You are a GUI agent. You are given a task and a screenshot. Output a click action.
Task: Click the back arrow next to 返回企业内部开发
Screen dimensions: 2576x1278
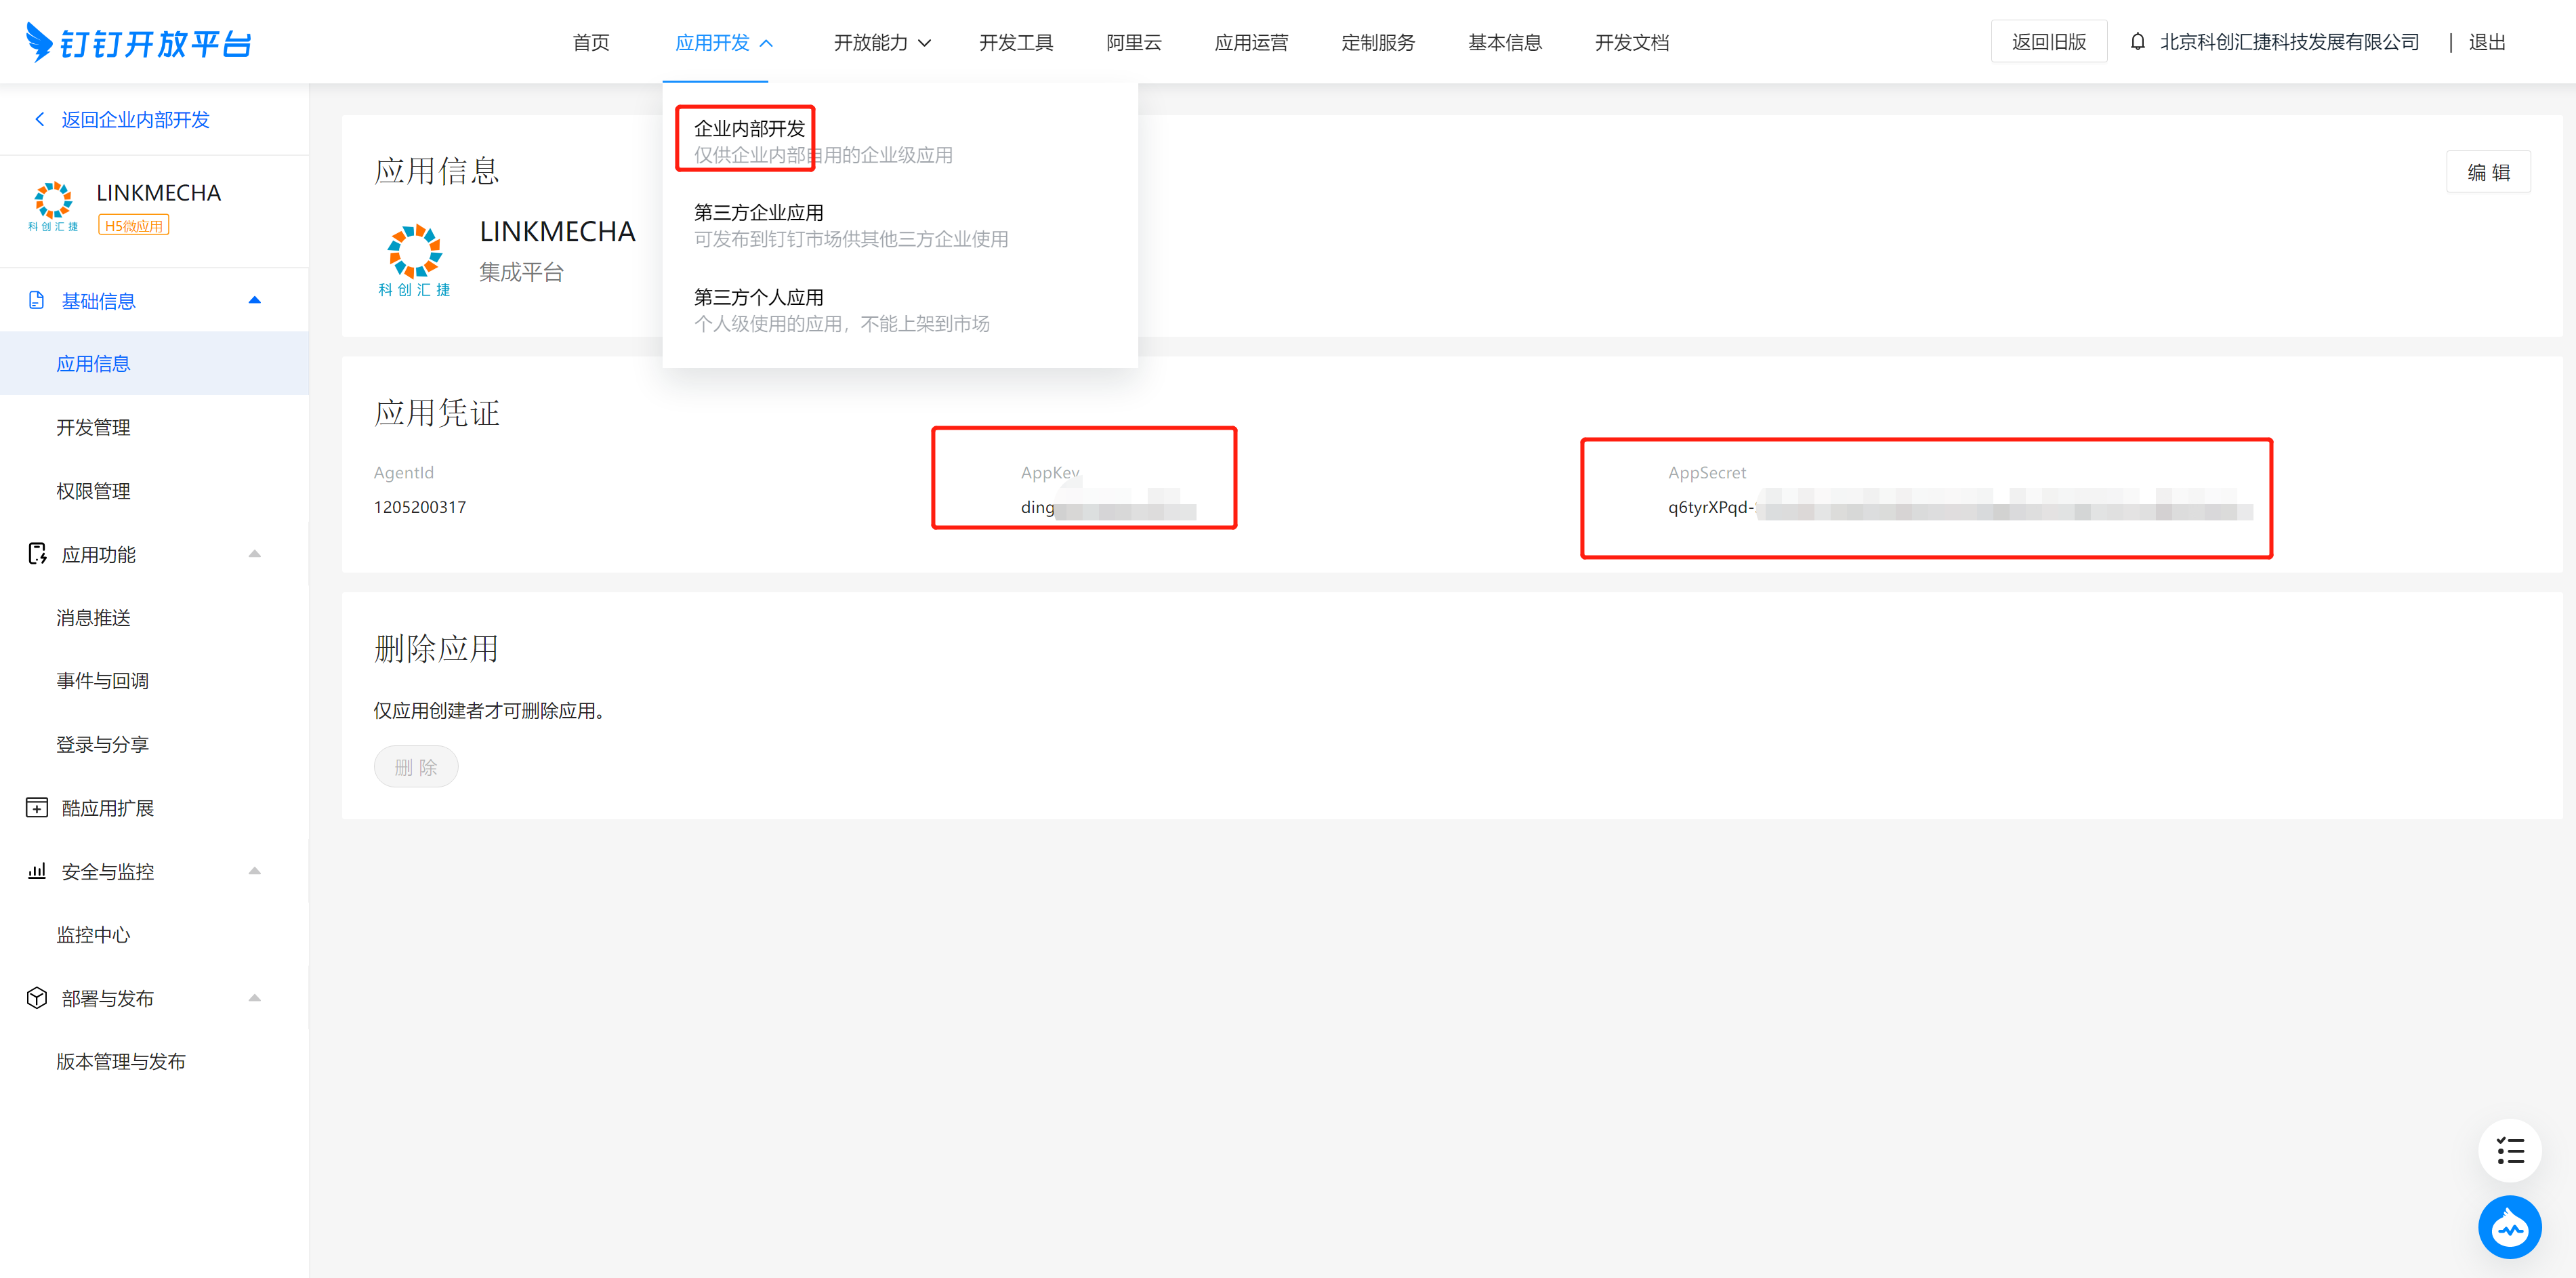40,119
